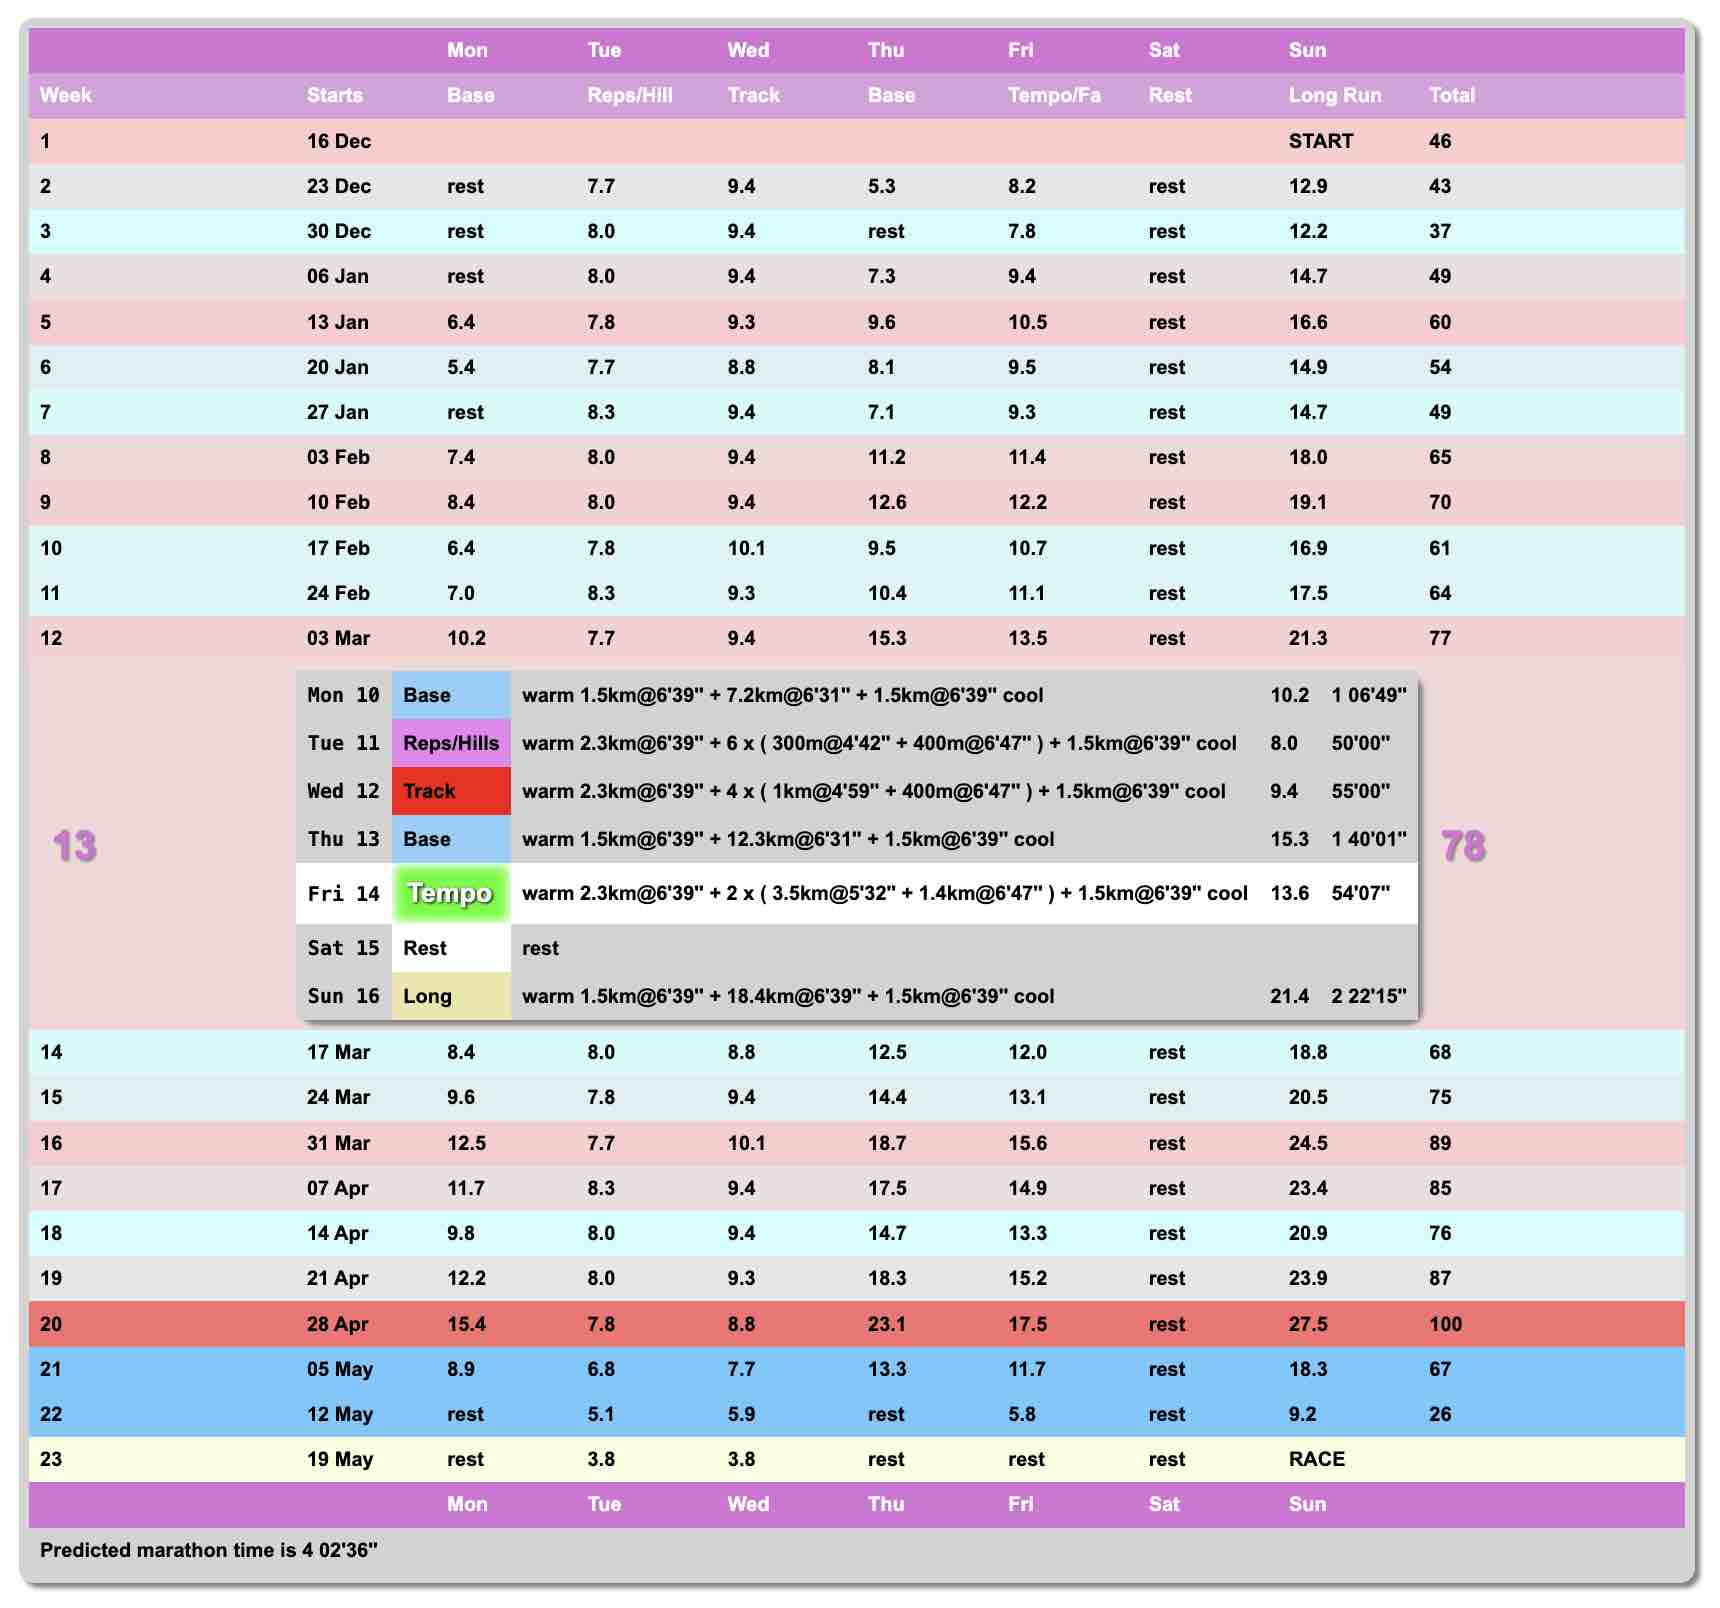This screenshot has width=1720, height=1608.
Task: Select the week 1 row starting 16 Dec
Action: click(857, 141)
